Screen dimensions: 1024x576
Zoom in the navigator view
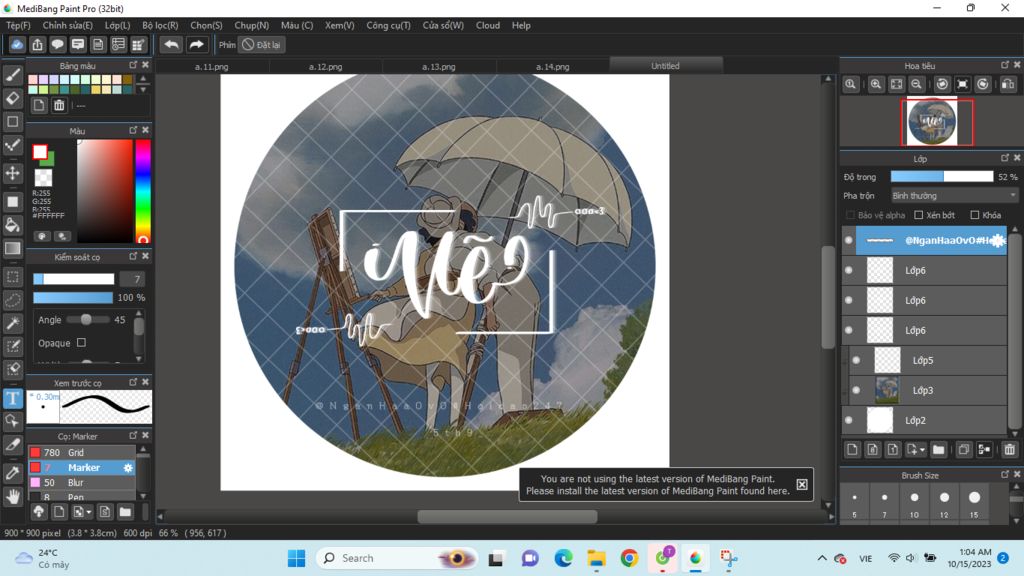875,84
